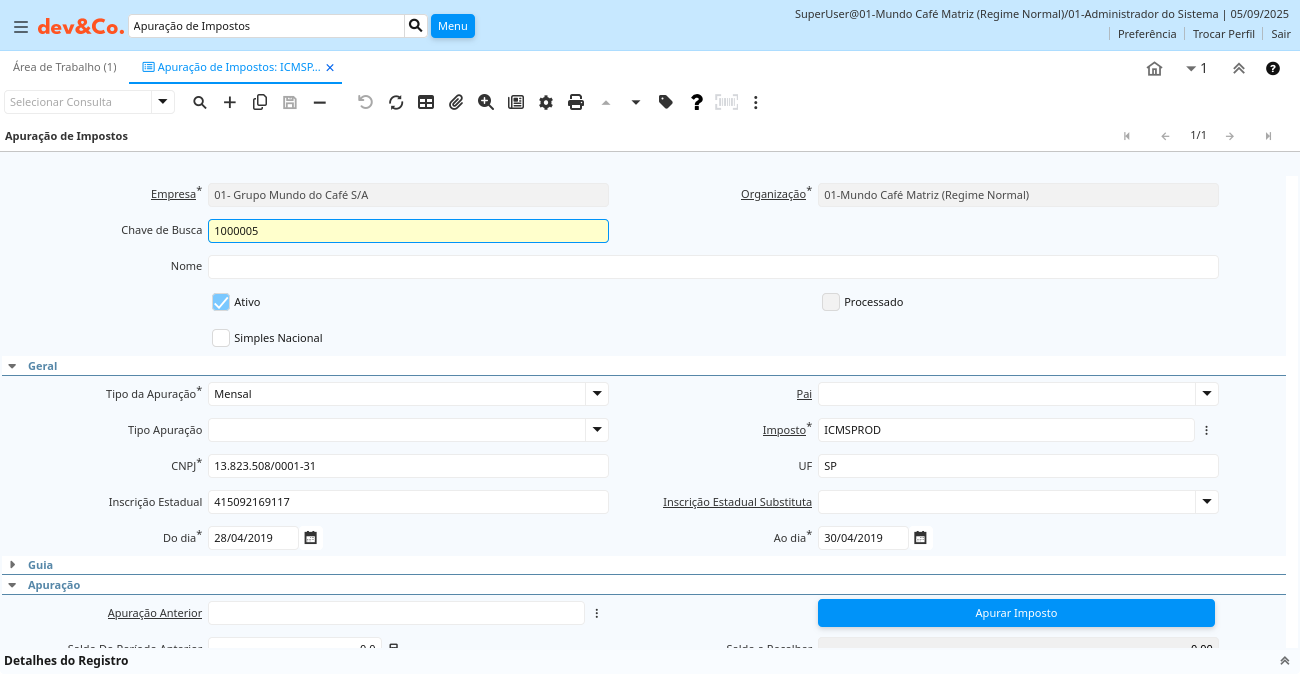The image size is (1300, 674).
Task: Open the Attachment paperclip icon
Action: click(456, 102)
